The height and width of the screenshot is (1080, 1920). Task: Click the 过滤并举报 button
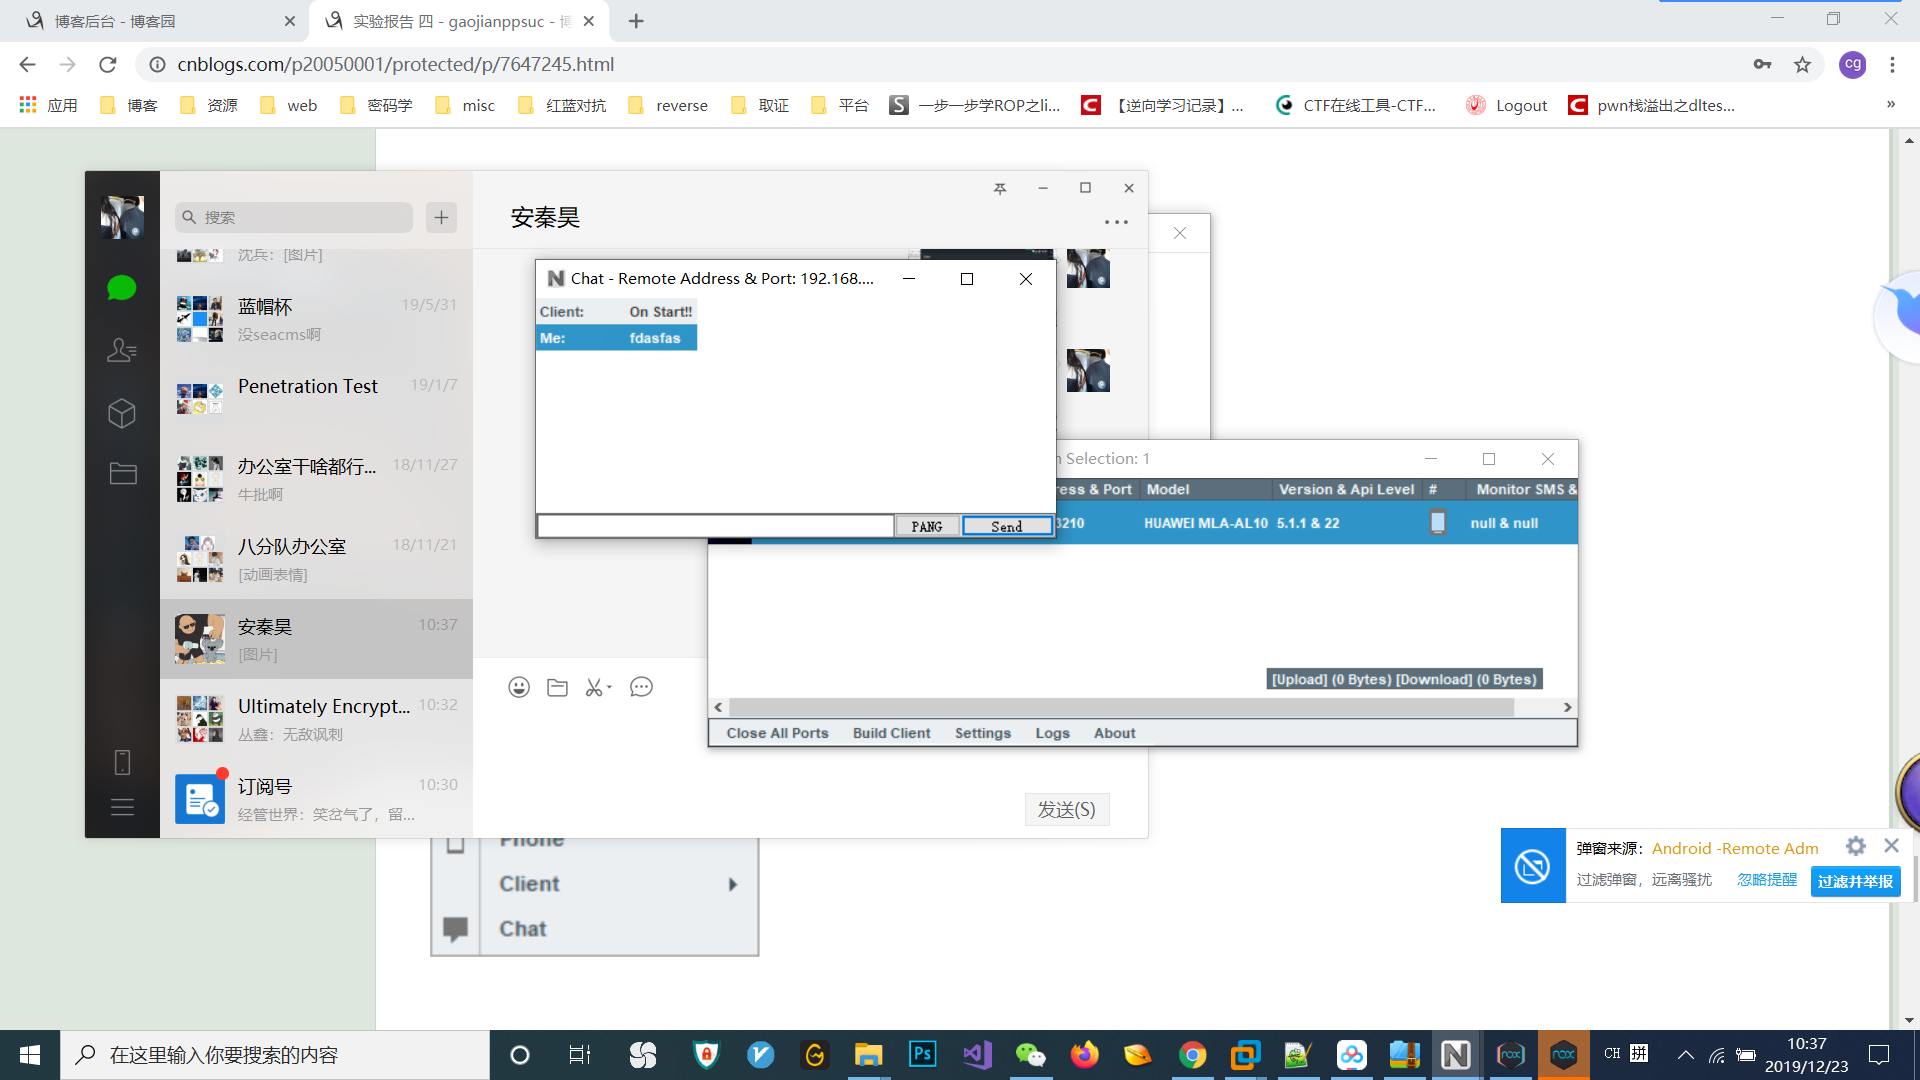1855,881
